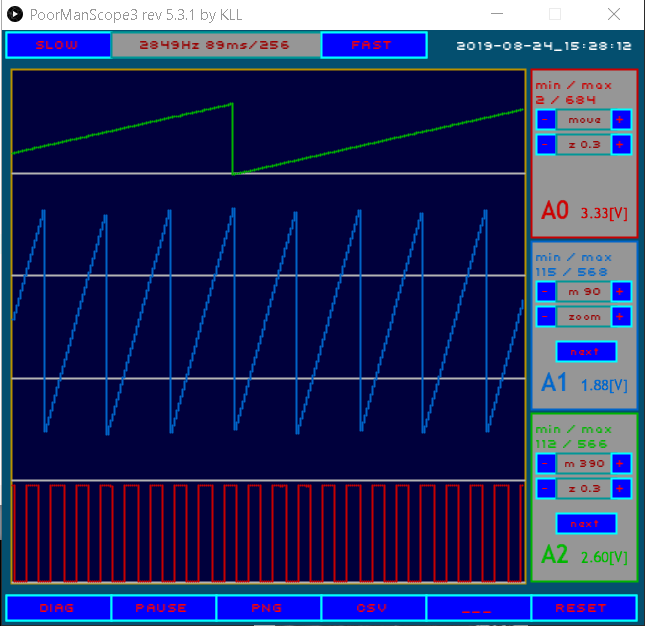645x626 pixels.
Task: Increase A0 zoom with the z 0.3 plus button
Action: click(621, 145)
